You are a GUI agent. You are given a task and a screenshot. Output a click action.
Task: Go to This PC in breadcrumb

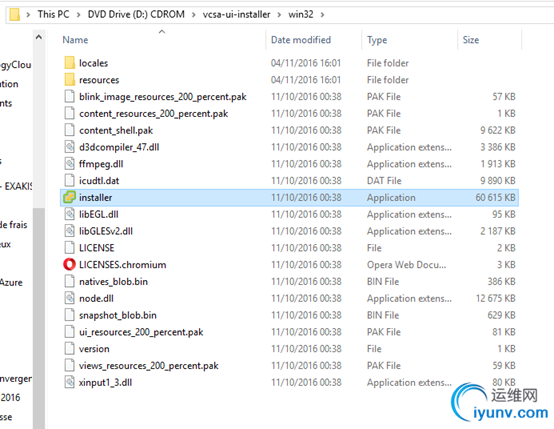(53, 14)
